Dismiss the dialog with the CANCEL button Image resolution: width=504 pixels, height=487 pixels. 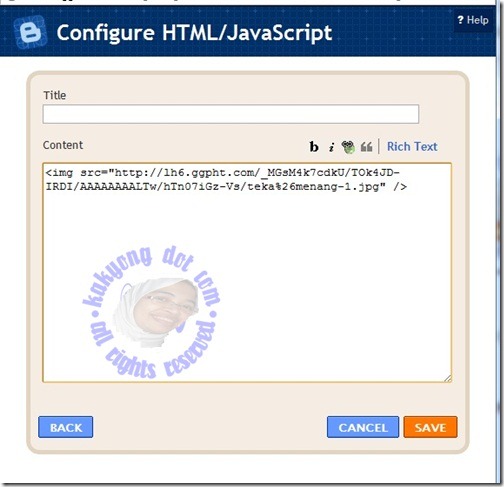pyautogui.click(x=363, y=427)
